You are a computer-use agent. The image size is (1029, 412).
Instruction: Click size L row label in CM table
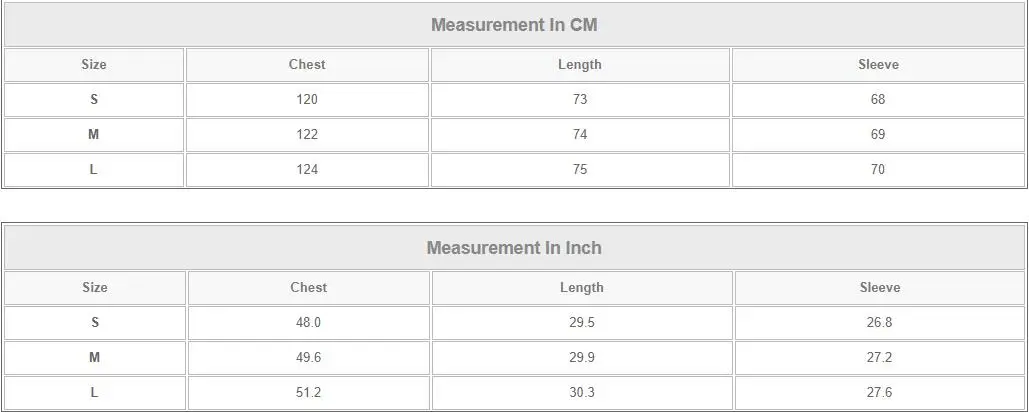click(94, 169)
